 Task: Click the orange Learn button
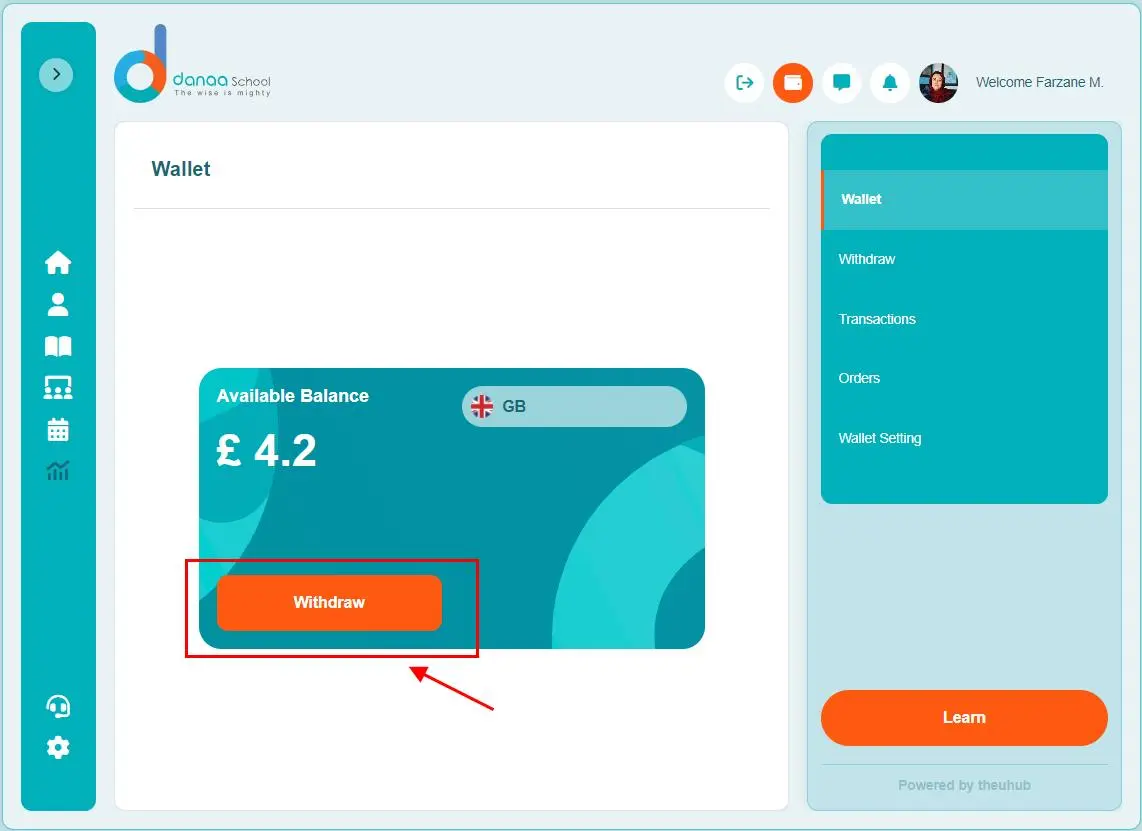pos(964,717)
